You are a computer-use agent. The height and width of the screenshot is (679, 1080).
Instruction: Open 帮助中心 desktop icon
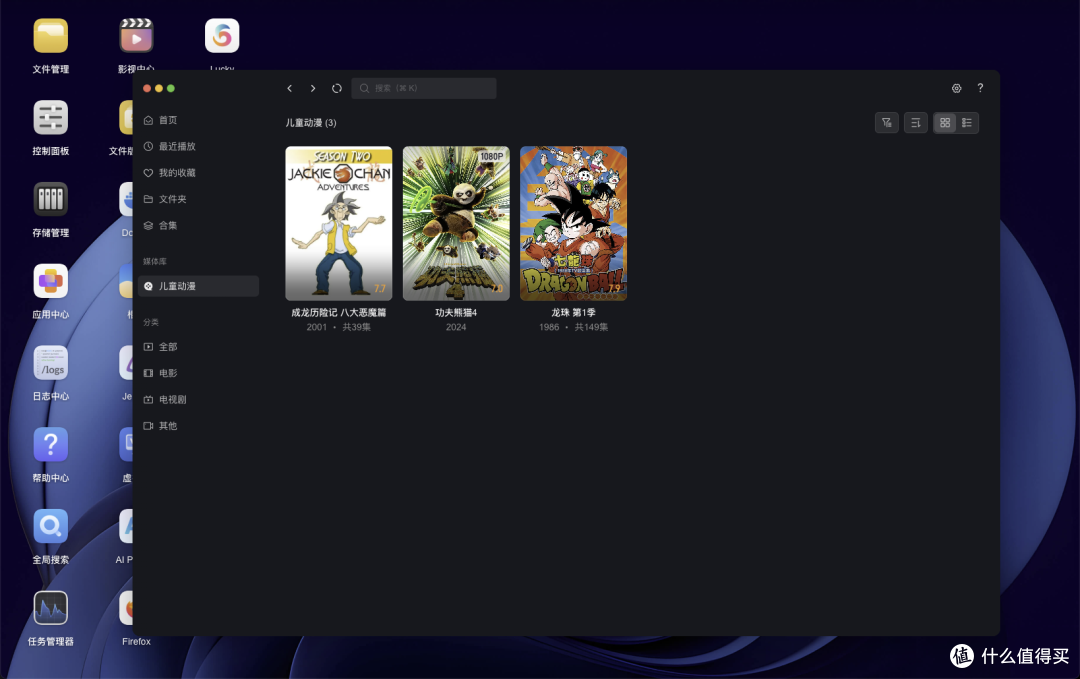pyautogui.click(x=50, y=445)
